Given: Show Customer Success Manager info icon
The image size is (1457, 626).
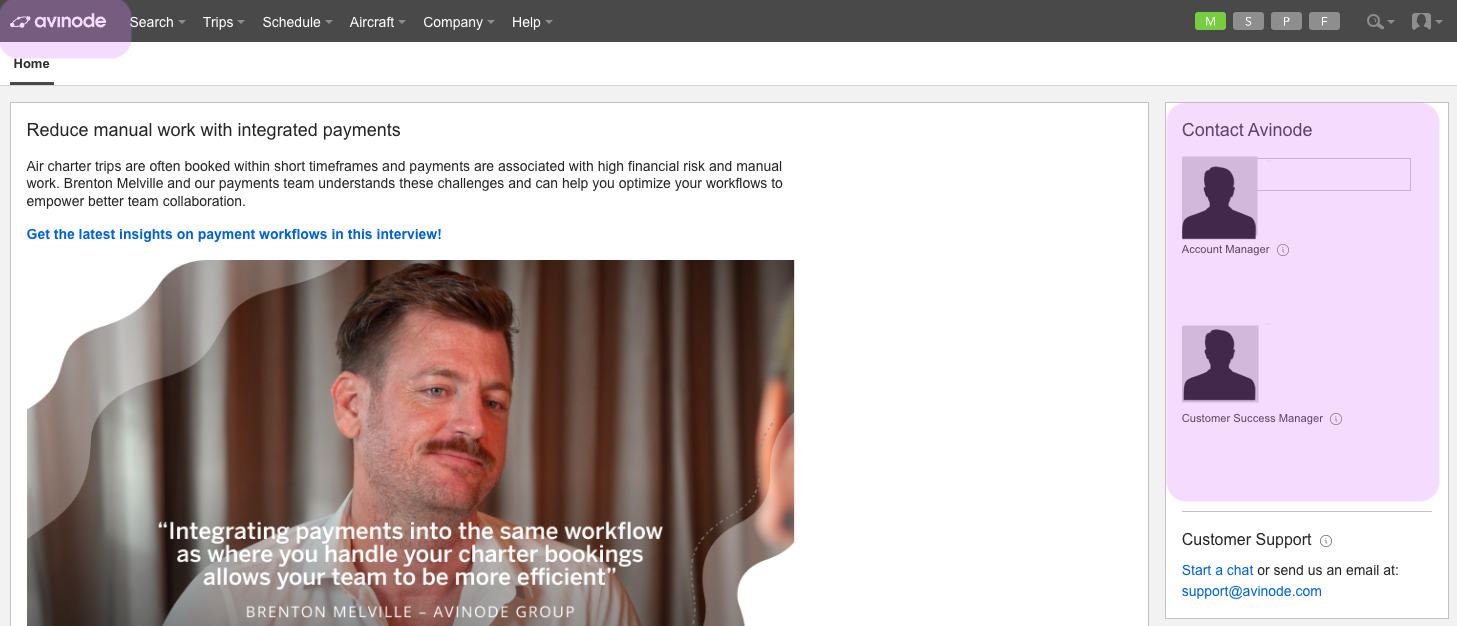Looking at the screenshot, I should tap(1336, 419).
